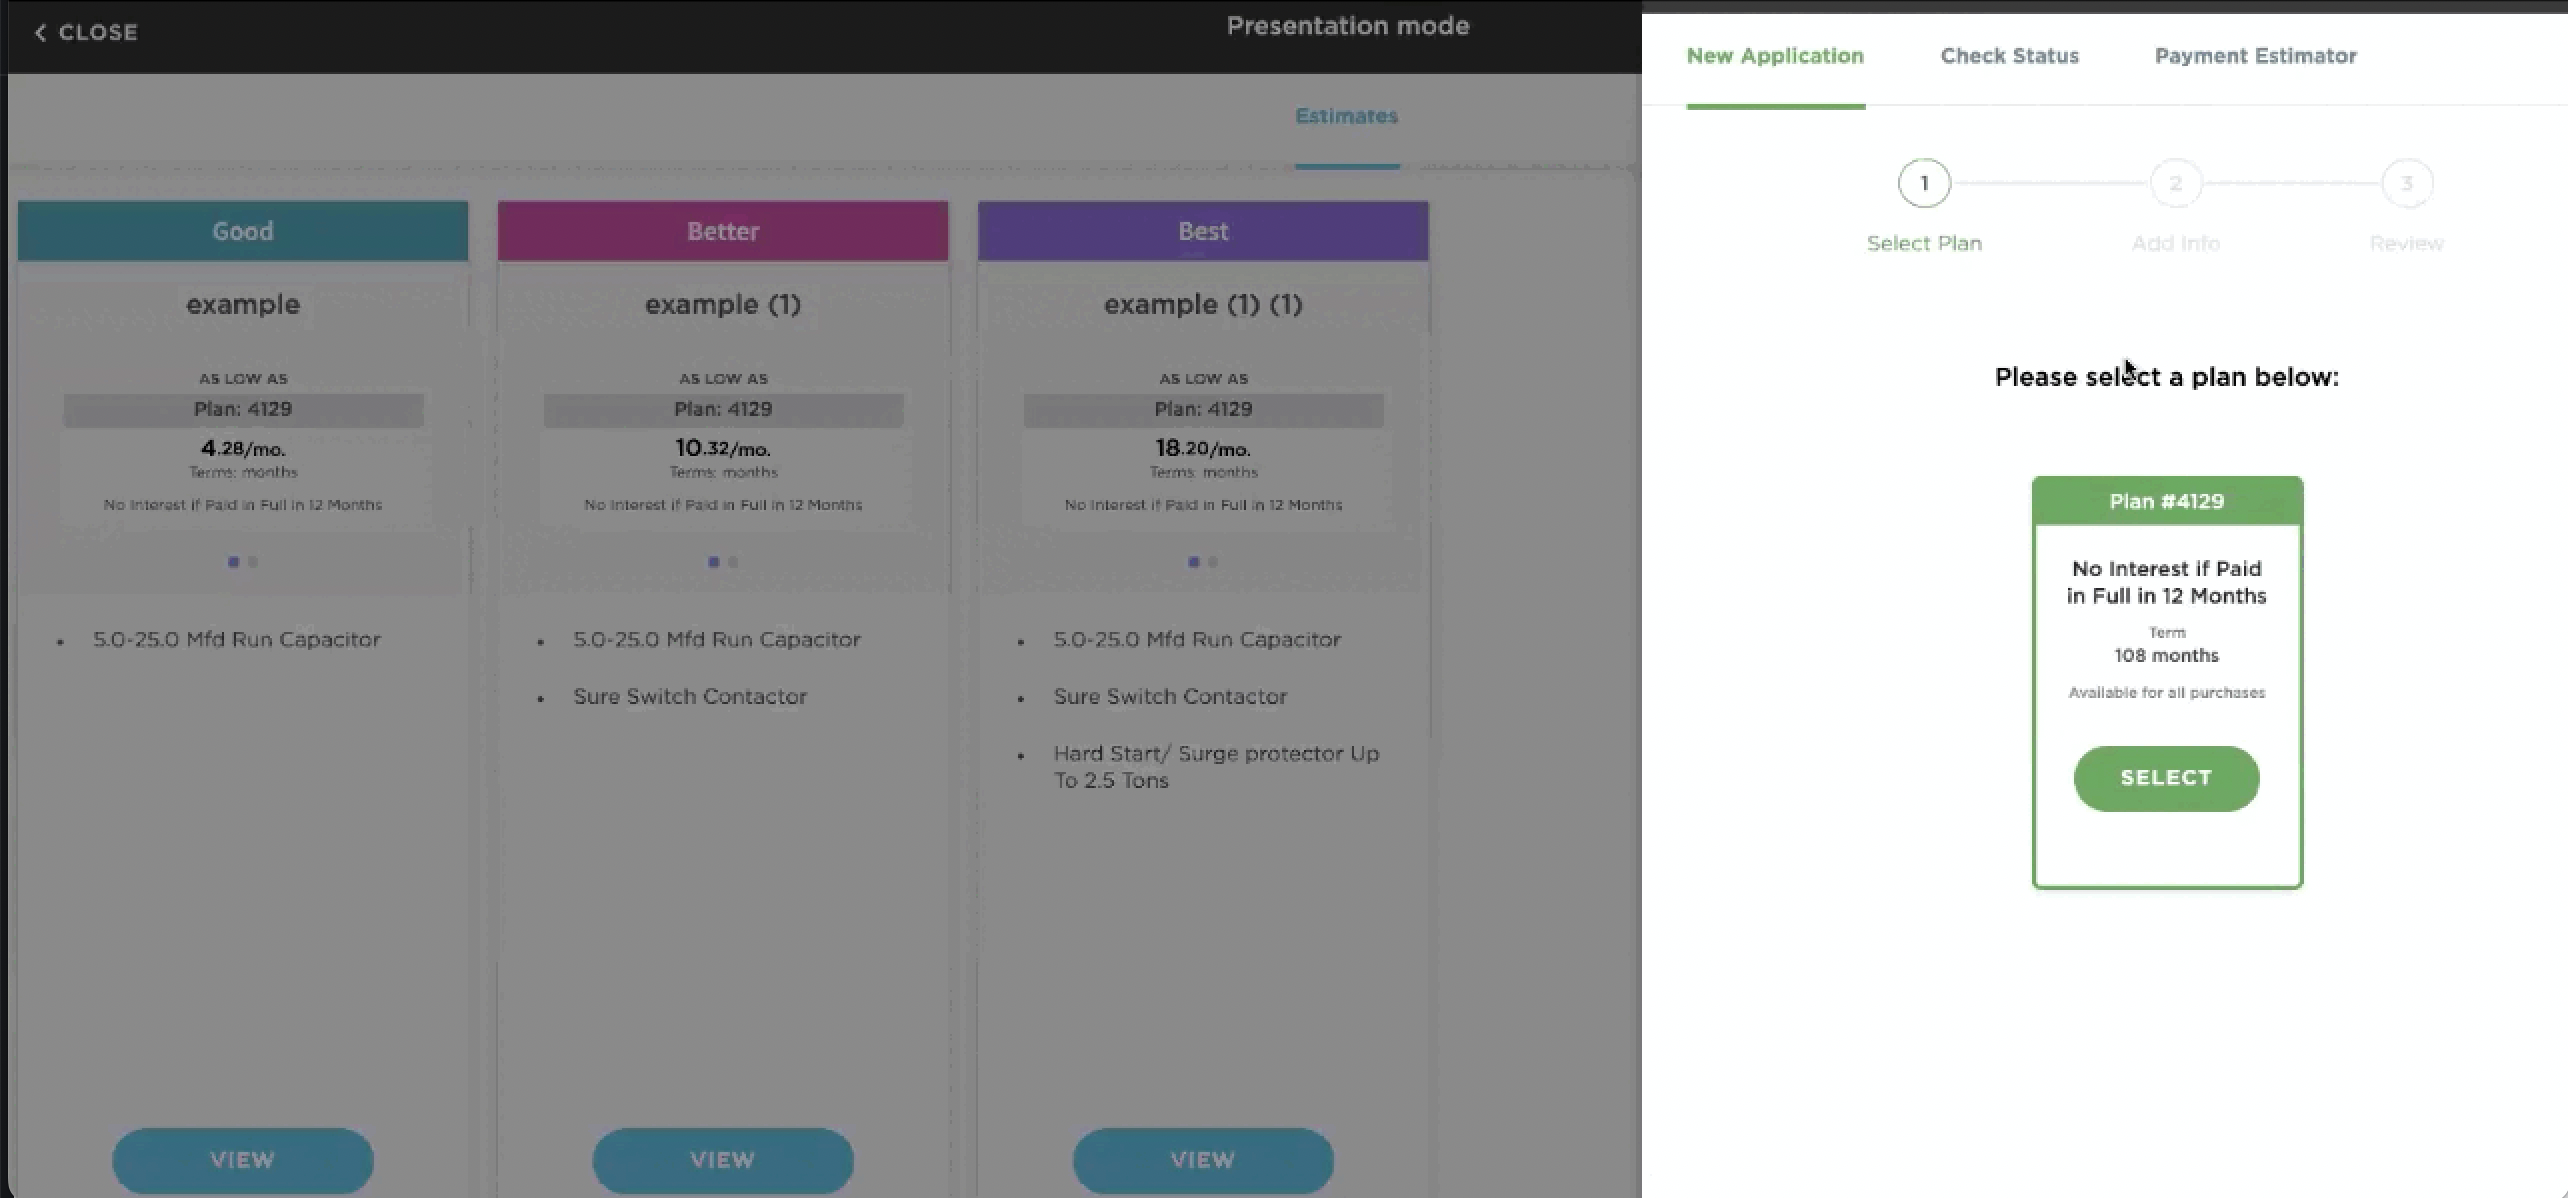
Task: Click VIEW under the Good estimate
Action: coord(243,1160)
